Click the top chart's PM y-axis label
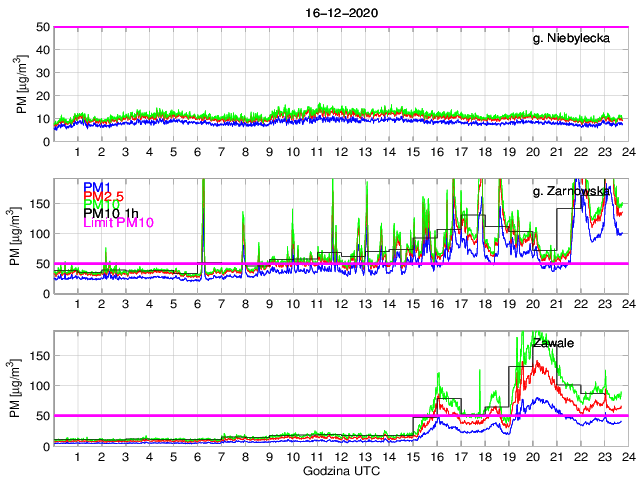 21,84
